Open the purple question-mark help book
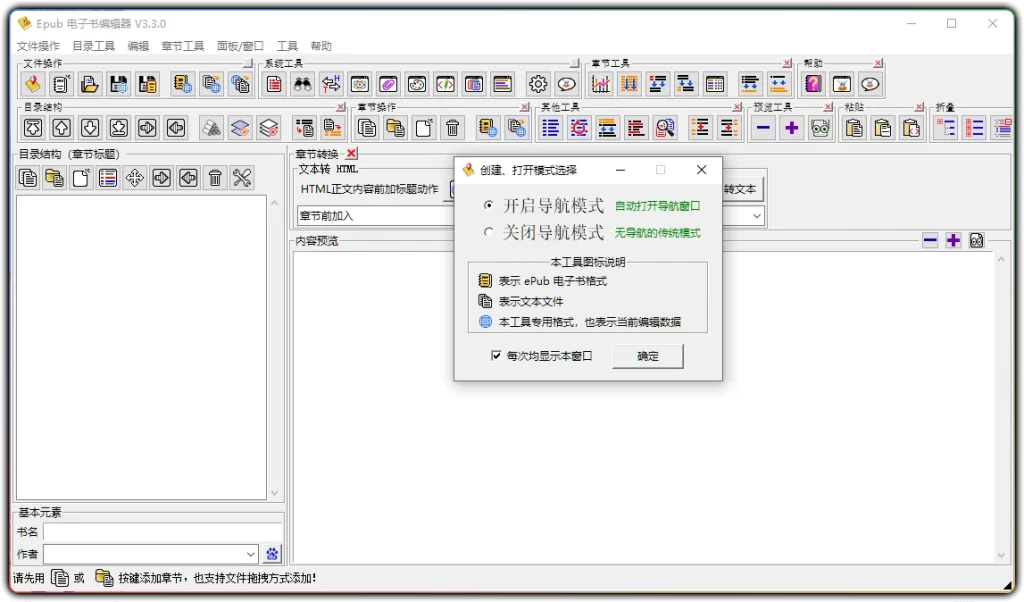This screenshot has width=1024, height=602. 813,84
